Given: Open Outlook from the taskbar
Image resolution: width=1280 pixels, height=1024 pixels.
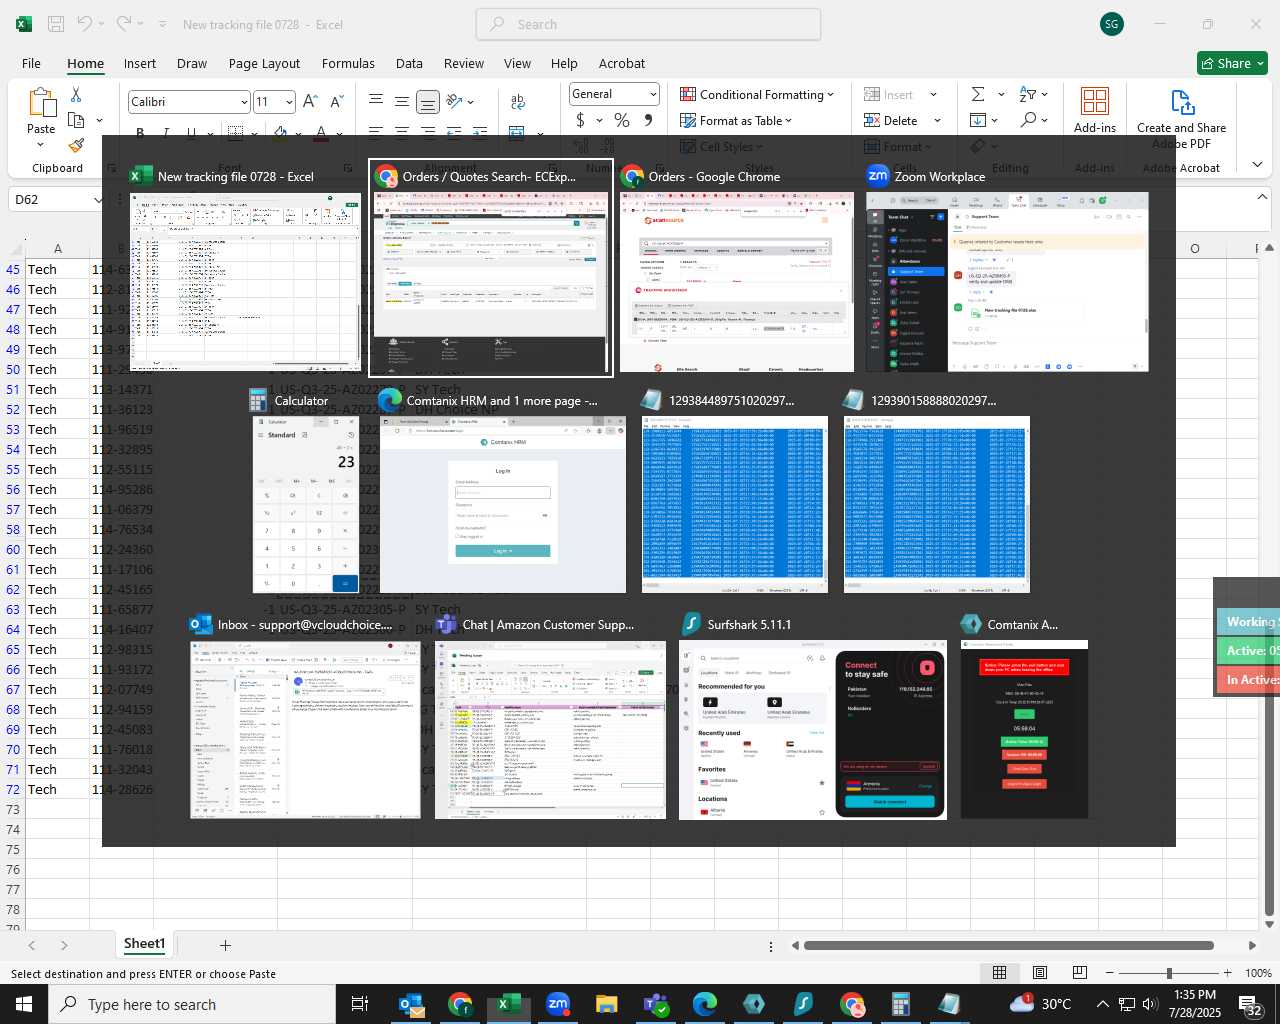Looking at the screenshot, I should point(411,1004).
